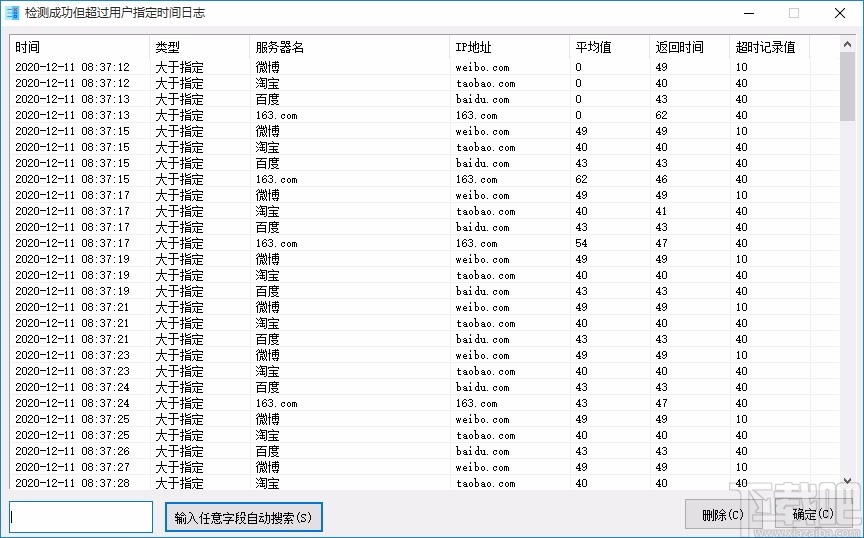The height and width of the screenshot is (538, 864).
Task: Click taobao.com in the 08:37:25 row
Action: [x=486, y=435]
